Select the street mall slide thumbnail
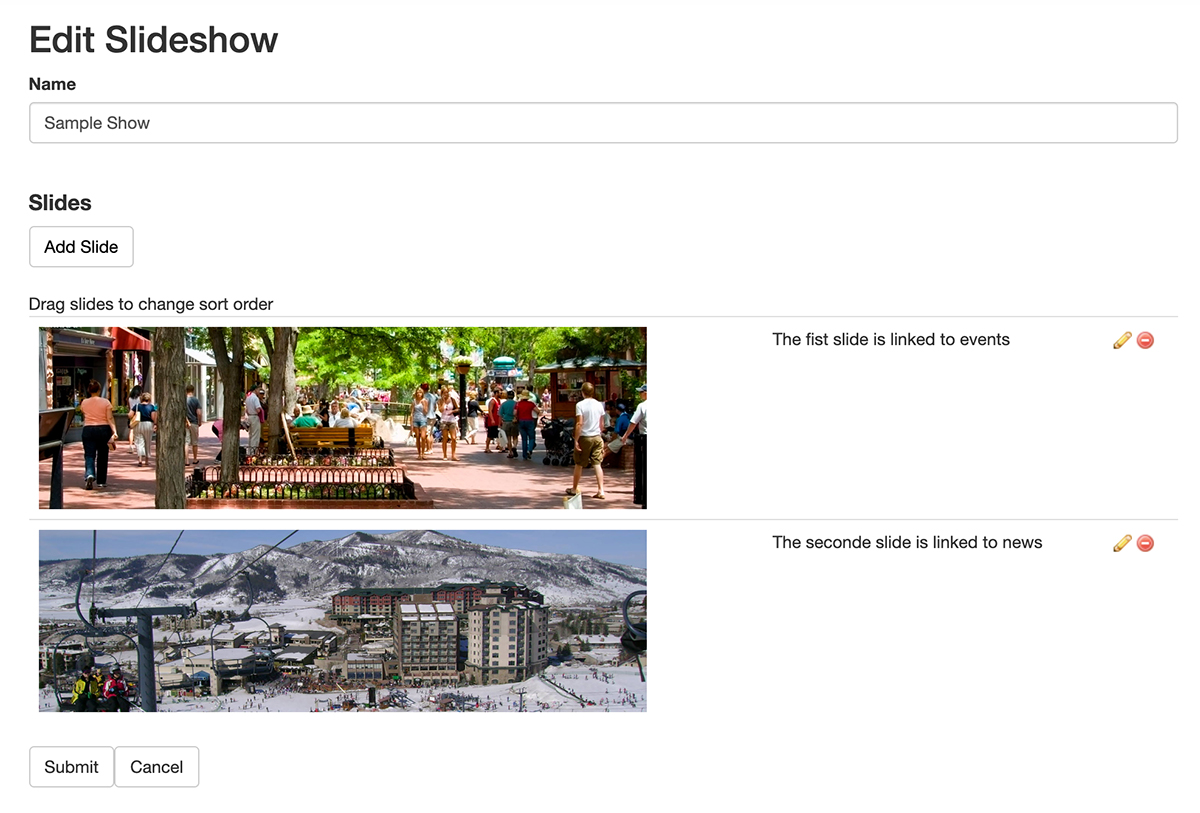 pyautogui.click(x=343, y=418)
